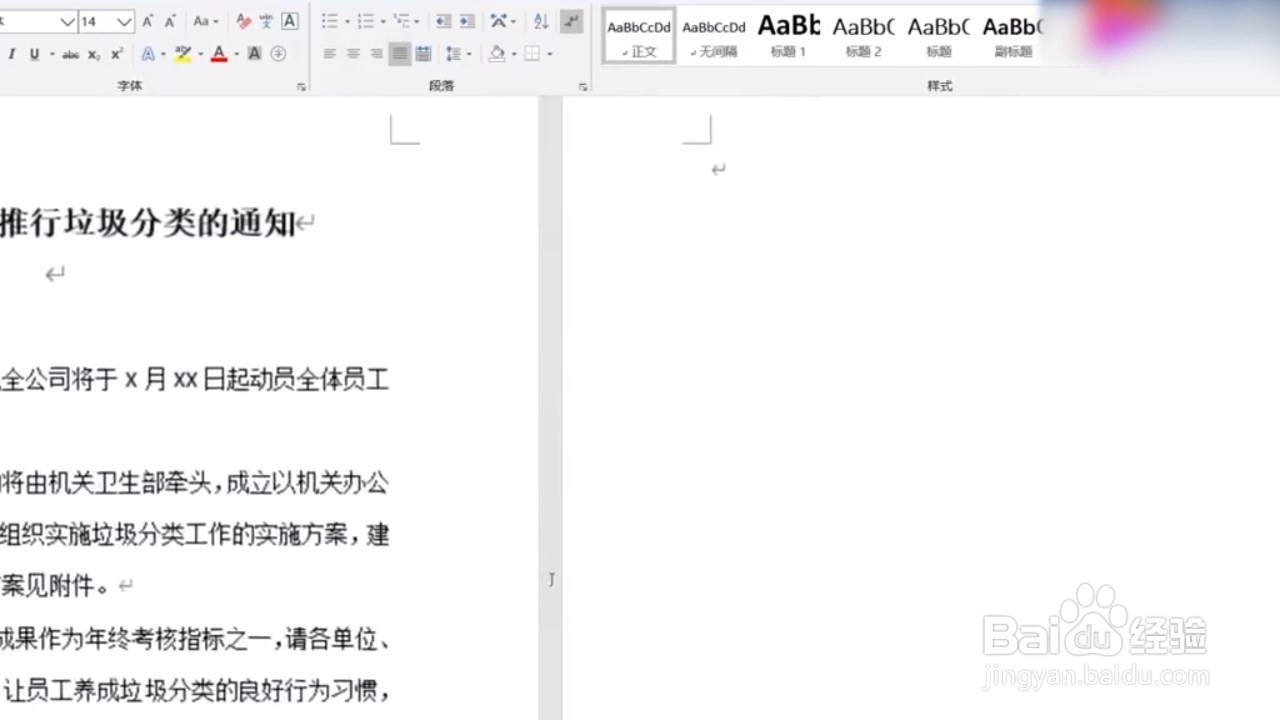The image size is (1280, 720).
Task: Align text right
Action: pyautogui.click(x=376, y=54)
